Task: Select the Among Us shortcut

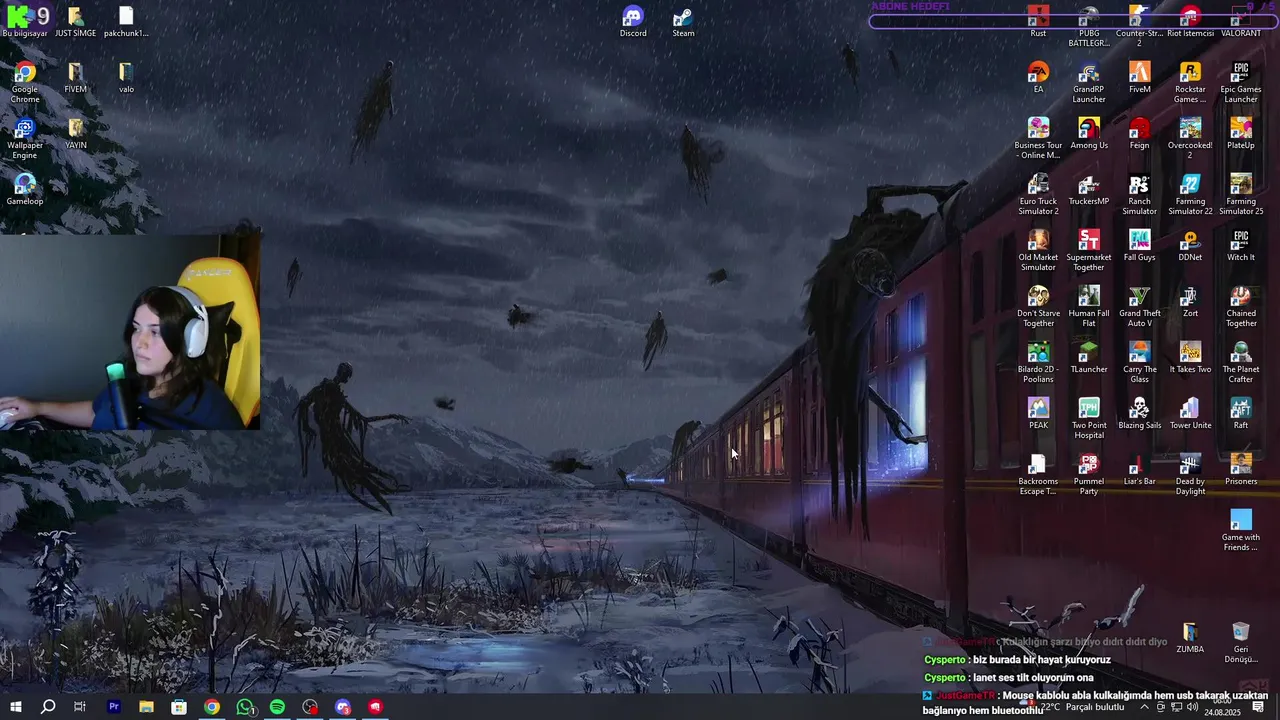Action: pyautogui.click(x=1089, y=134)
